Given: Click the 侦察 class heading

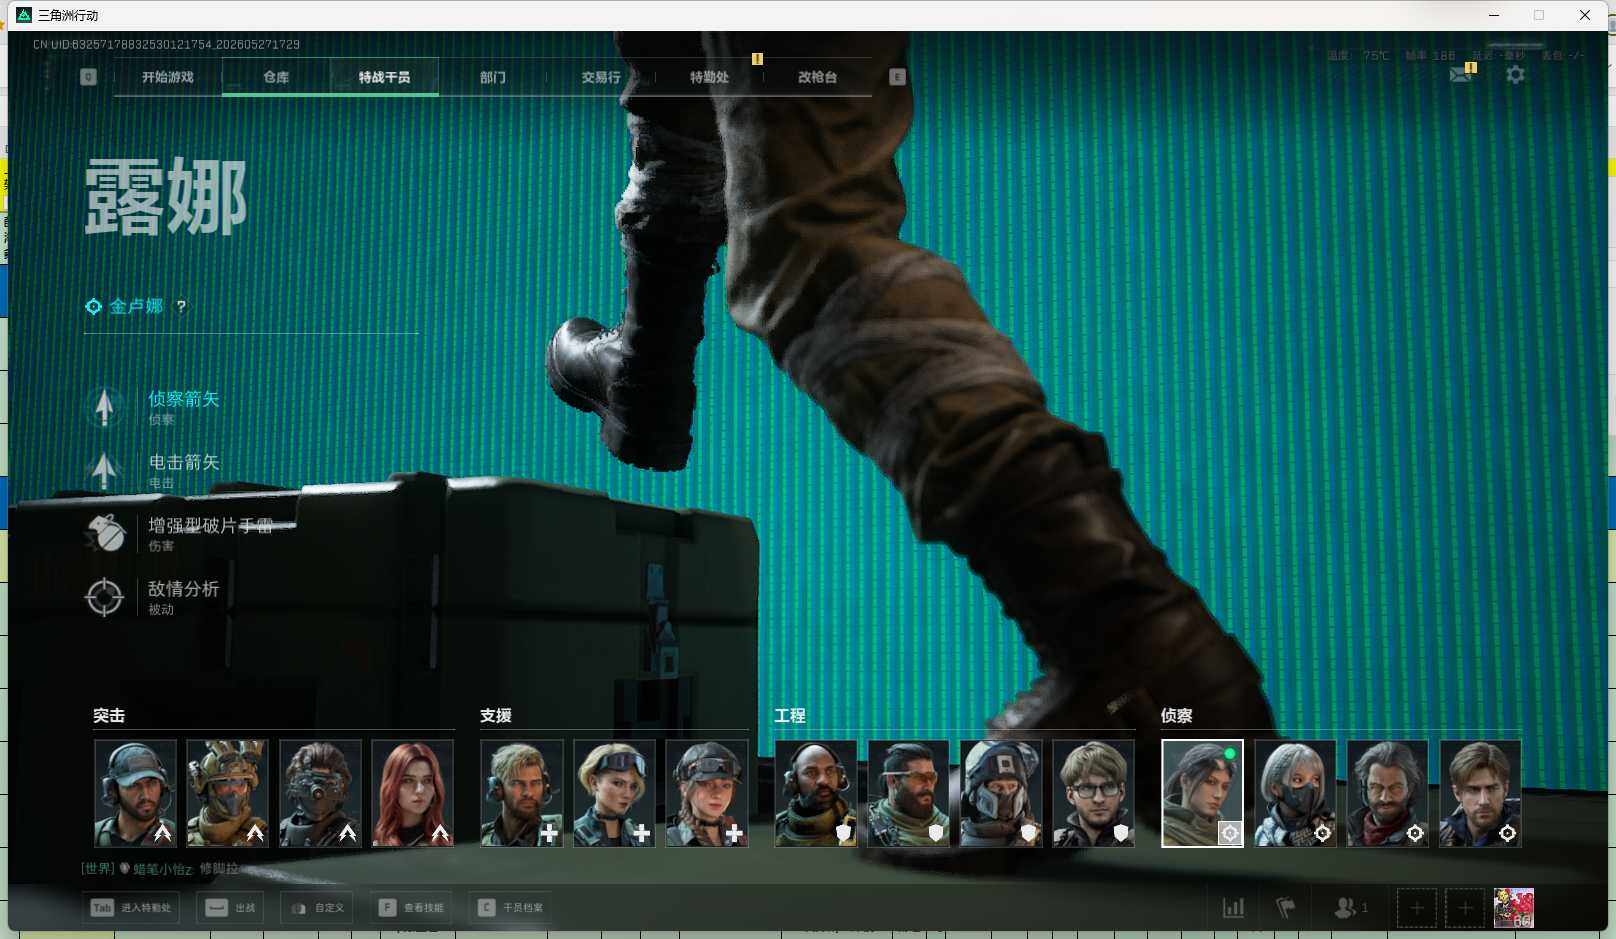Looking at the screenshot, I should point(1176,716).
